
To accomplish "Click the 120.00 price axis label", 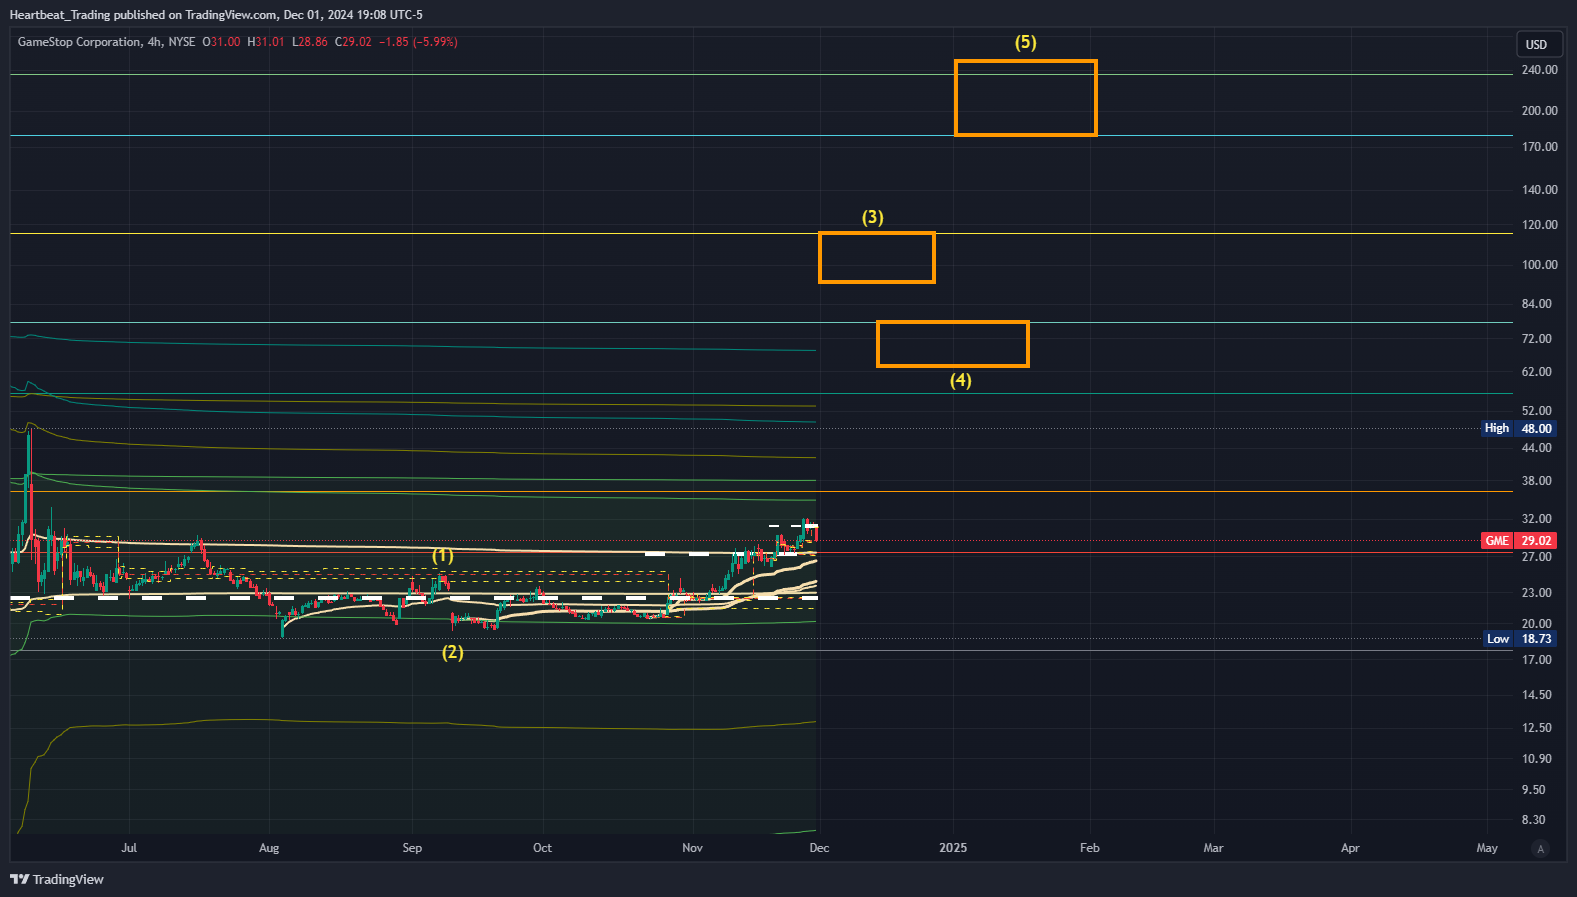I will click(x=1539, y=225).
